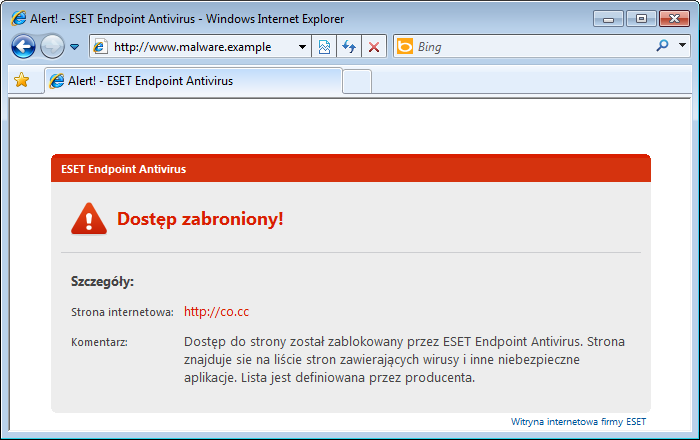Image resolution: width=700 pixels, height=440 pixels.
Task: Click the Internet Explorer icon in the title bar
Action: pos(19,18)
